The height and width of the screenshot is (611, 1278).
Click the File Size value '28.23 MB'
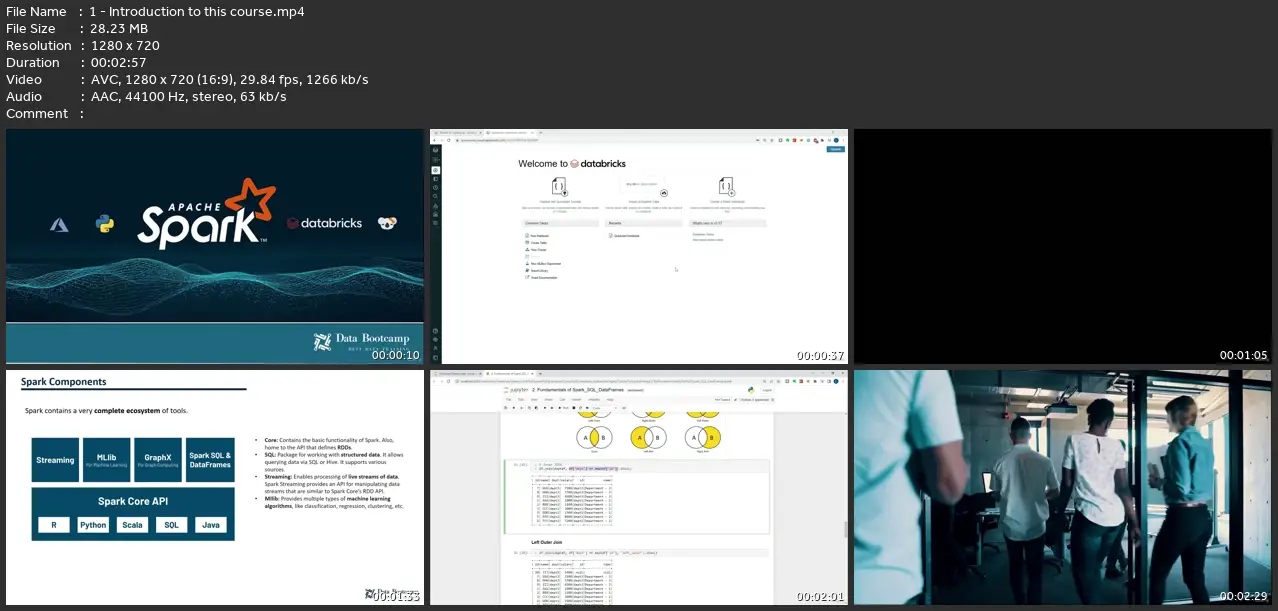118,28
